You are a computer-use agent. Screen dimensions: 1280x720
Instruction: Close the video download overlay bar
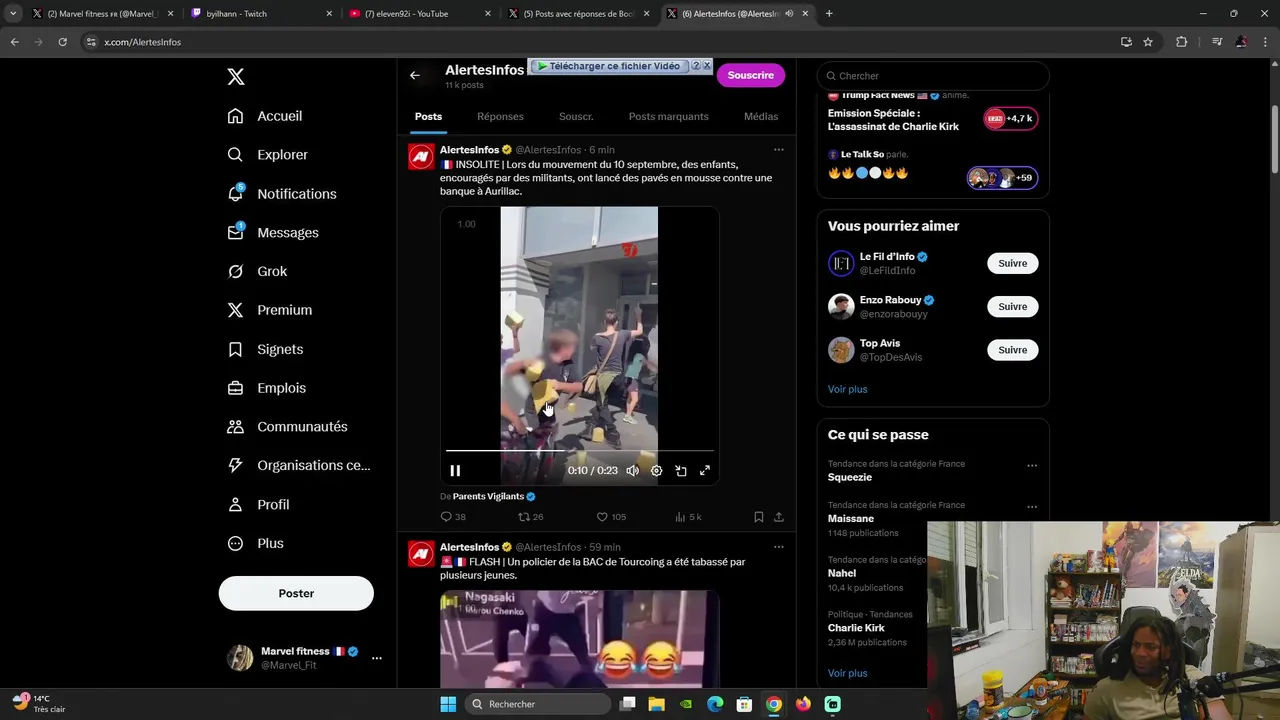pos(707,66)
